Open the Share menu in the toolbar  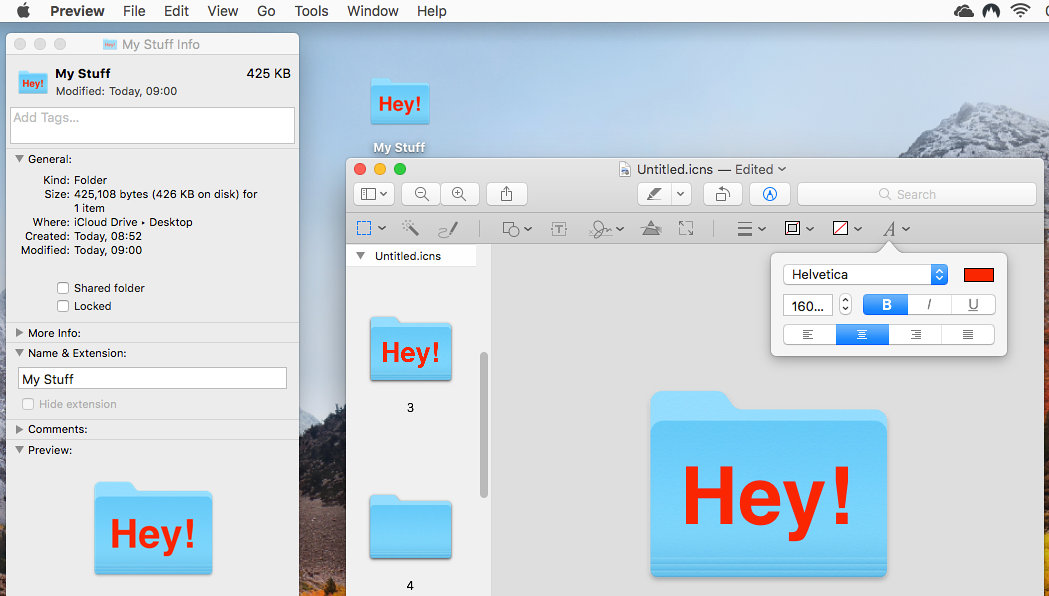pyautogui.click(x=506, y=193)
